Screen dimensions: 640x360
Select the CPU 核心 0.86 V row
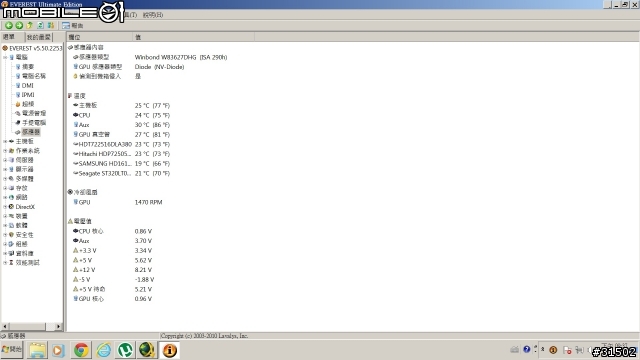[x=112, y=231]
